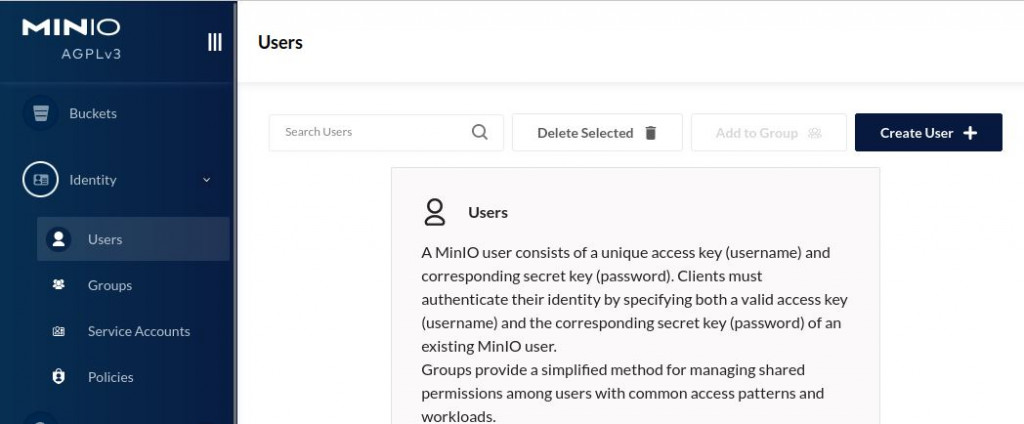Collapse the Identity menu chevron
1024x424 pixels.
(207, 180)
